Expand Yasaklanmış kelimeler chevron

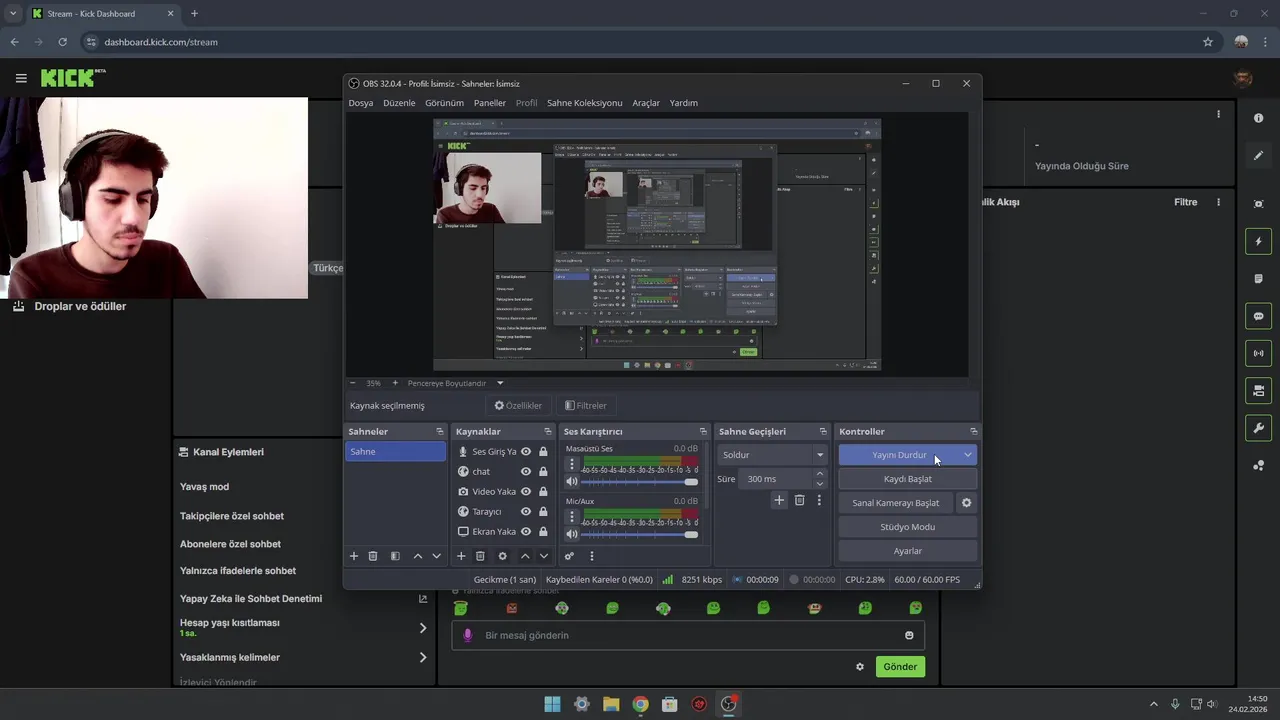coord(422,658)
